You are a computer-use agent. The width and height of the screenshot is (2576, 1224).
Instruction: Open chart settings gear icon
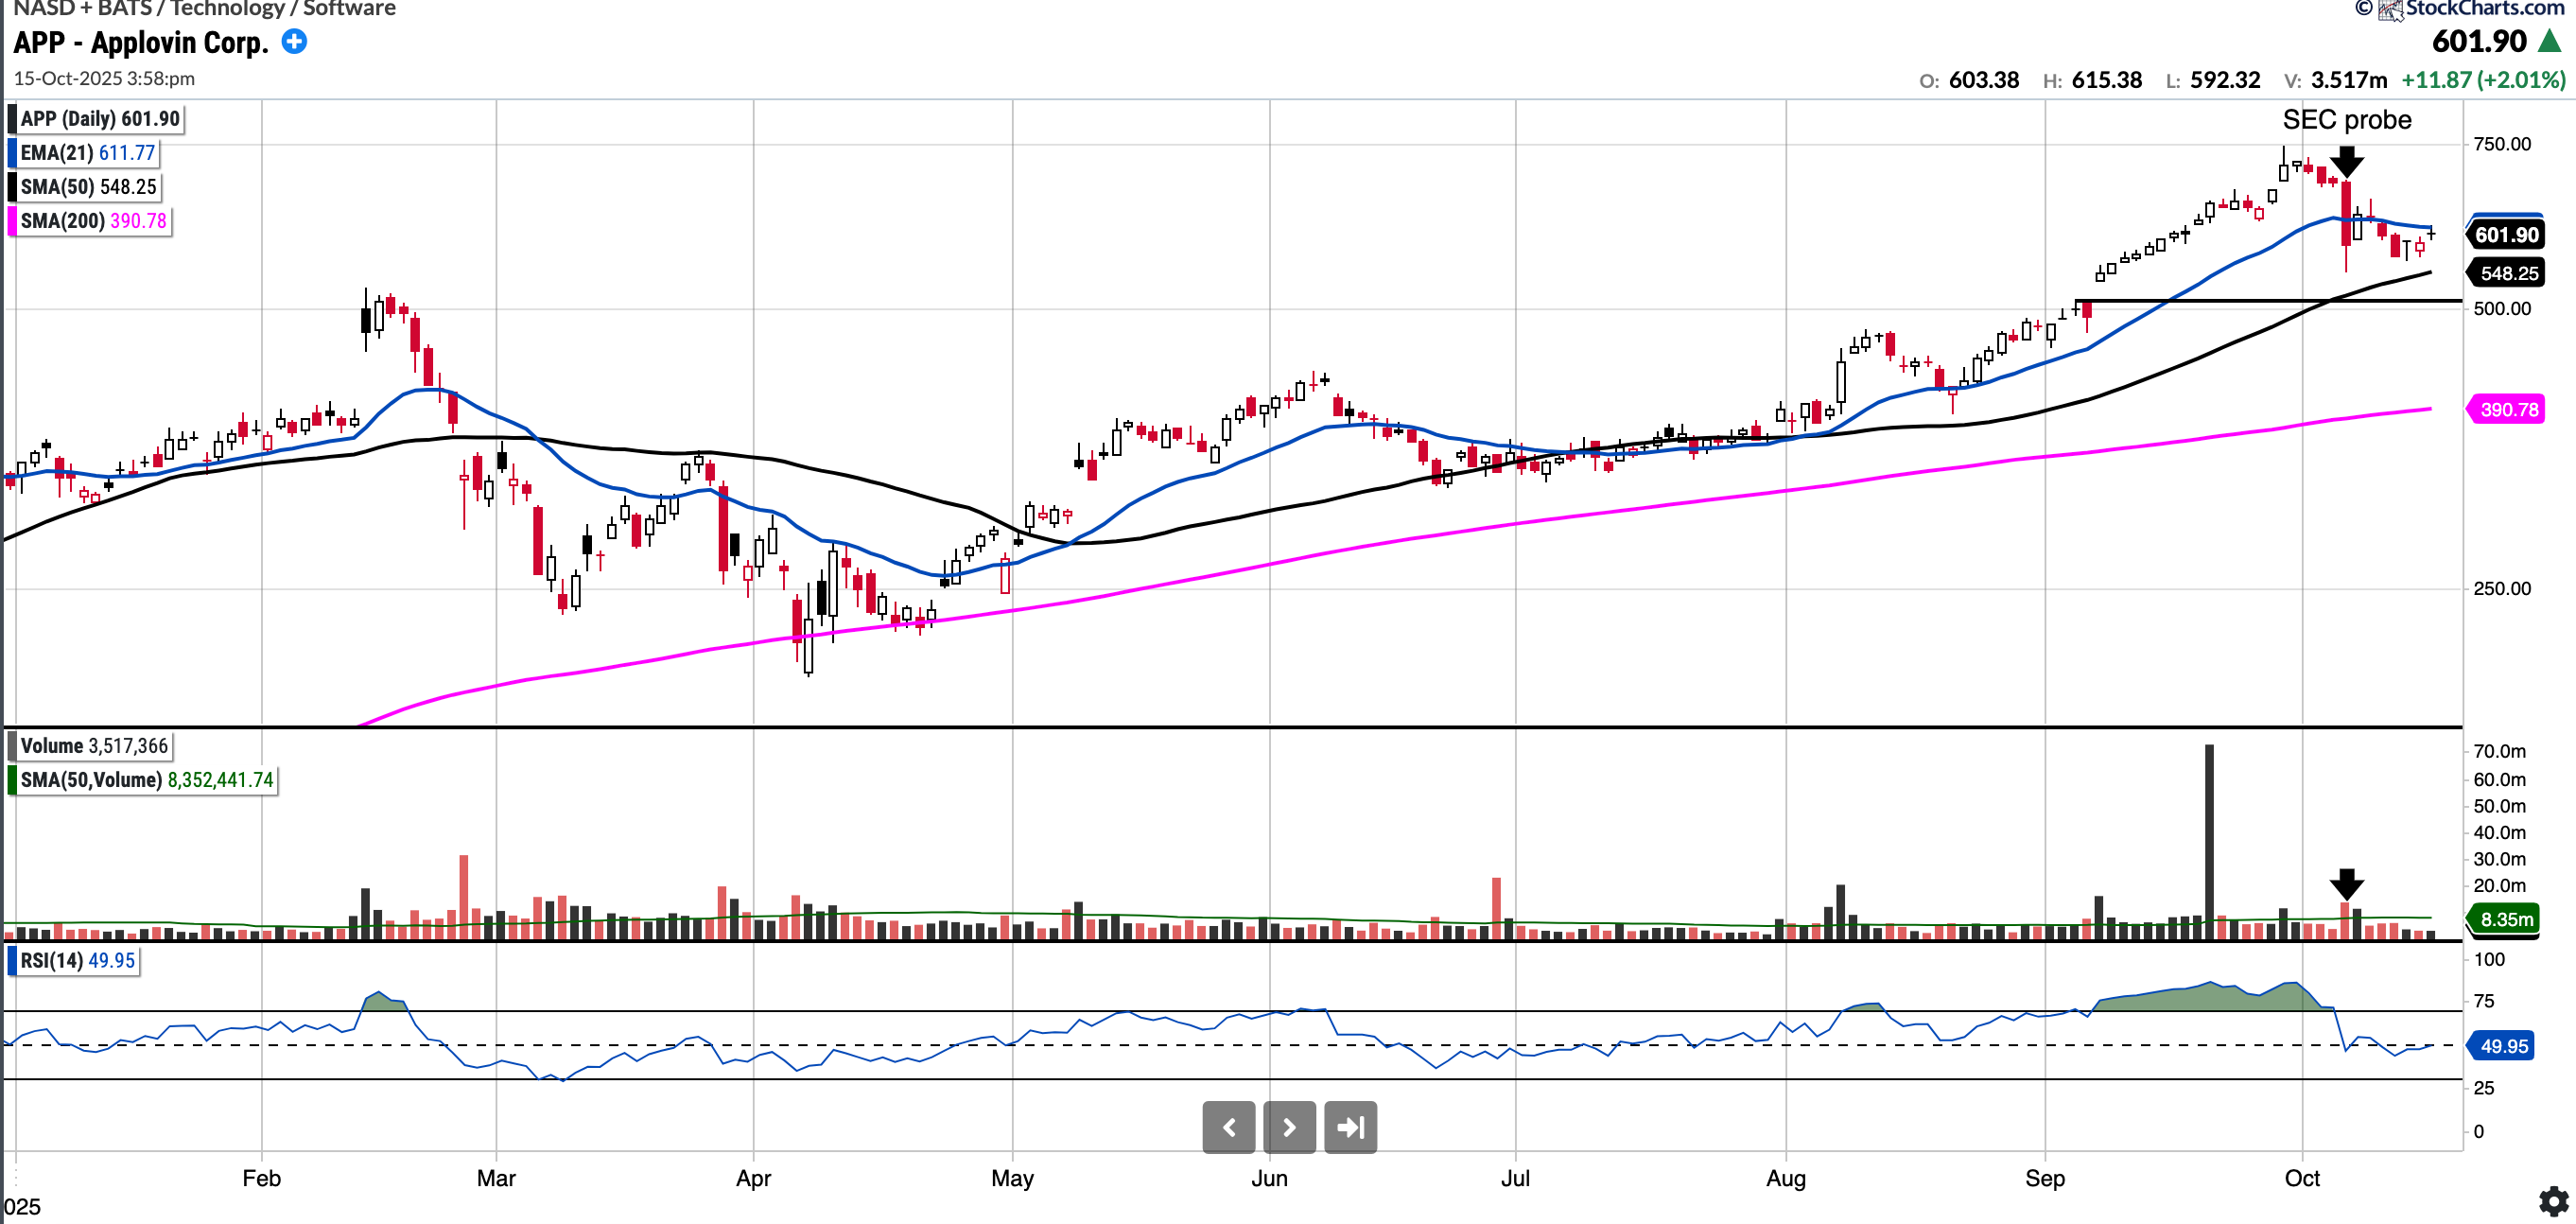(x=2553, y=1200)
